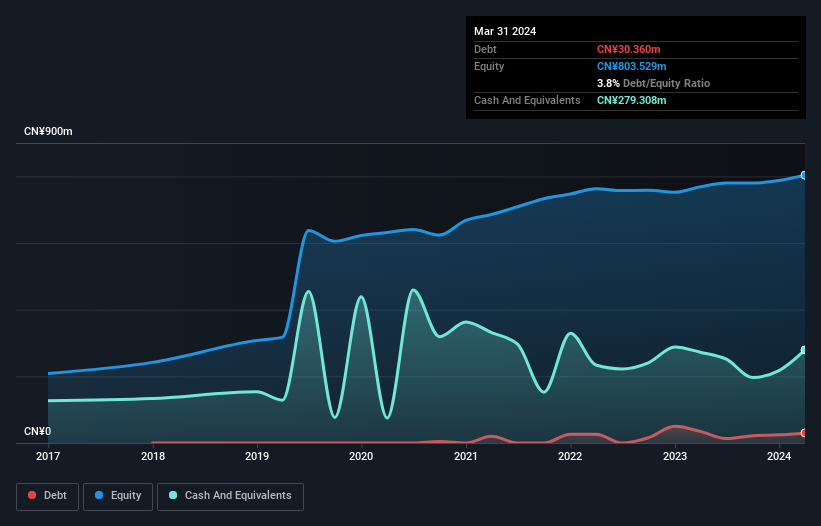Screen dimensions: 821x526
Task: Click the 2023 x-axis label
Action: coord(675,456)
